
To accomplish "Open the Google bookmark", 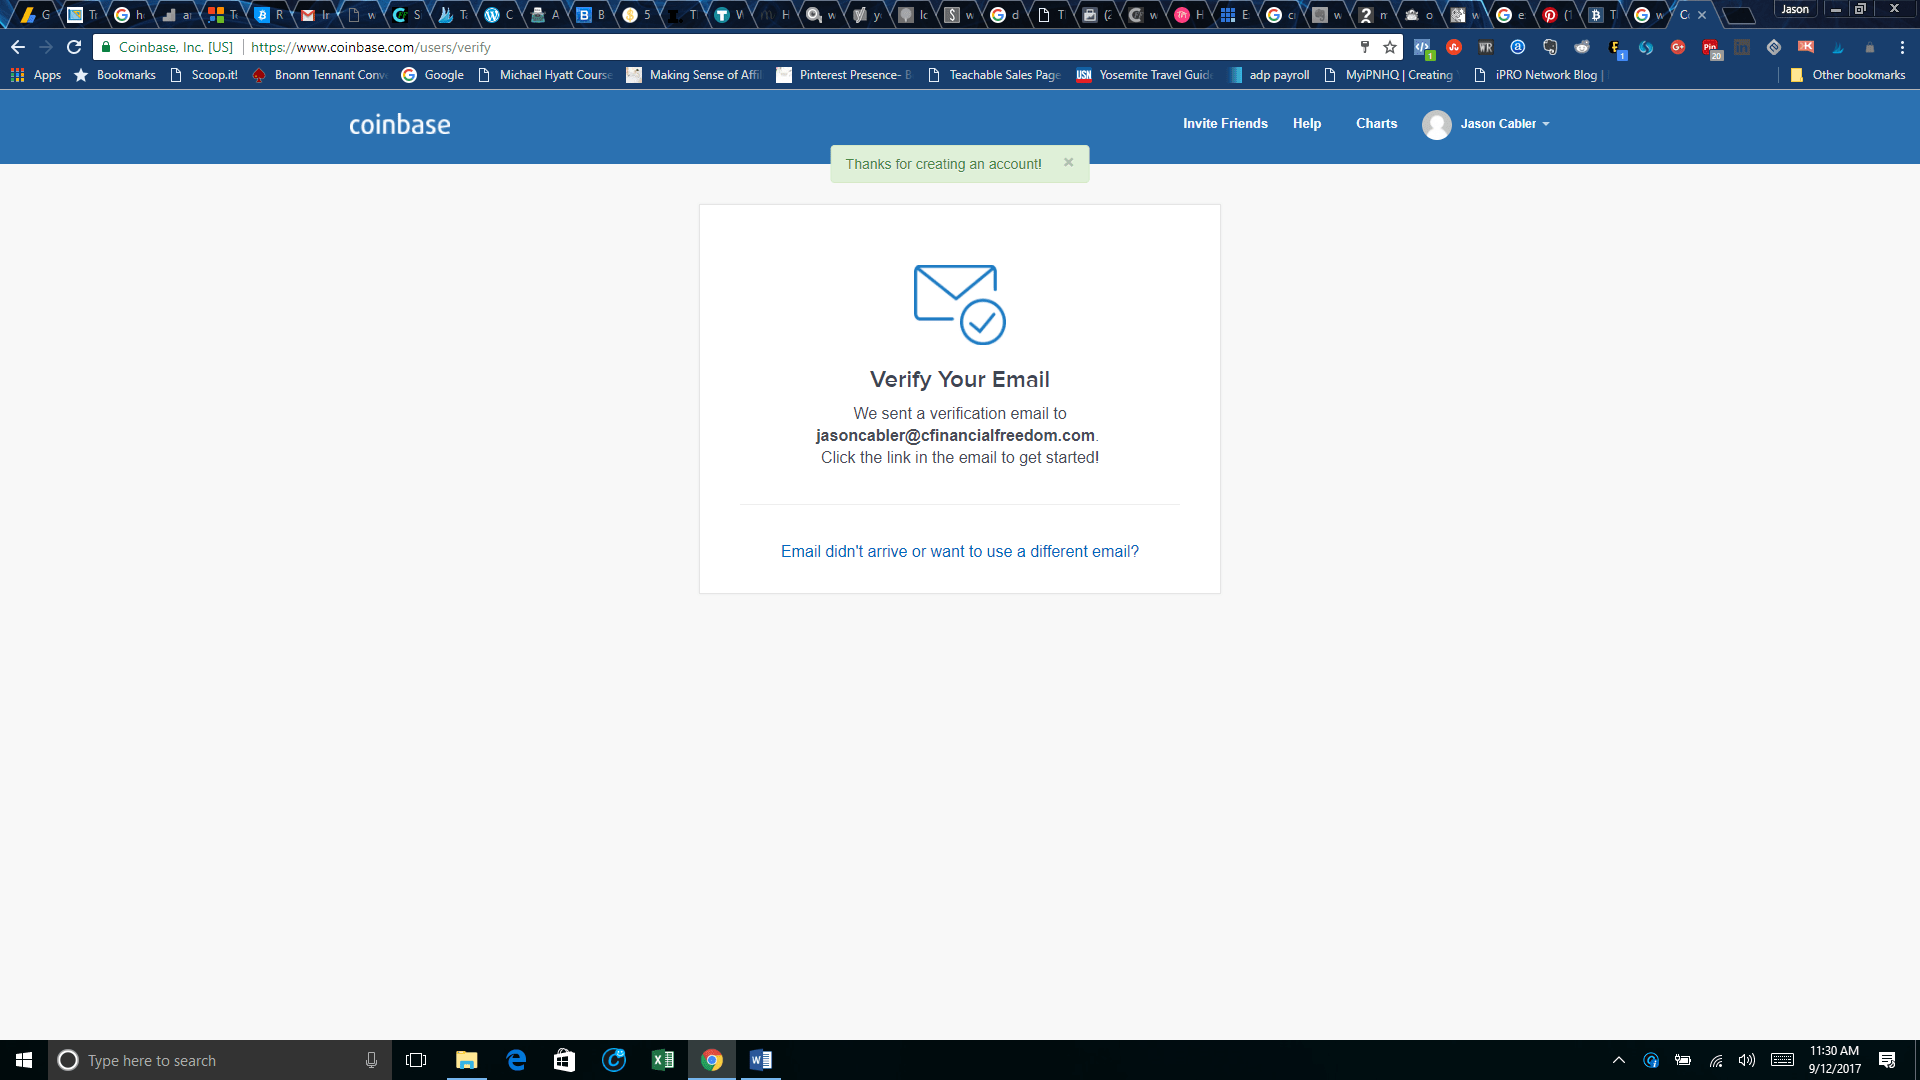I will tap(433, 75).
